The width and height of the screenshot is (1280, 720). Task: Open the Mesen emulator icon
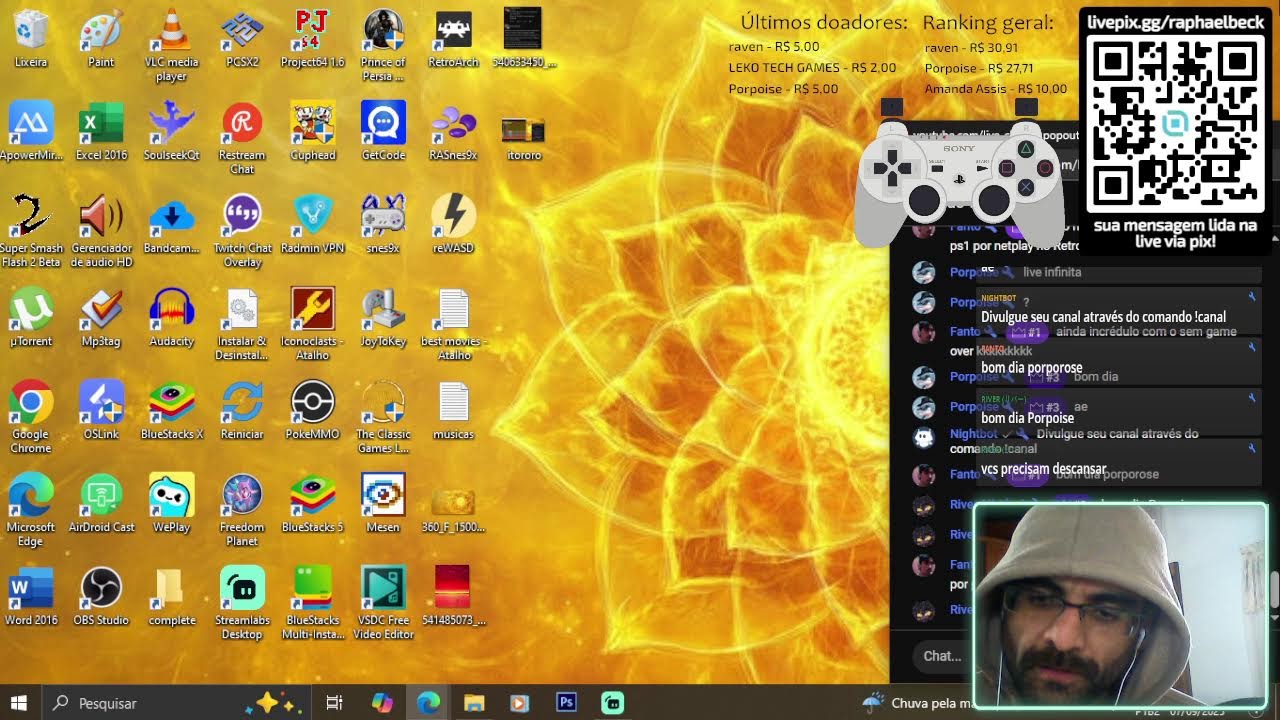[x=383, y=504]
